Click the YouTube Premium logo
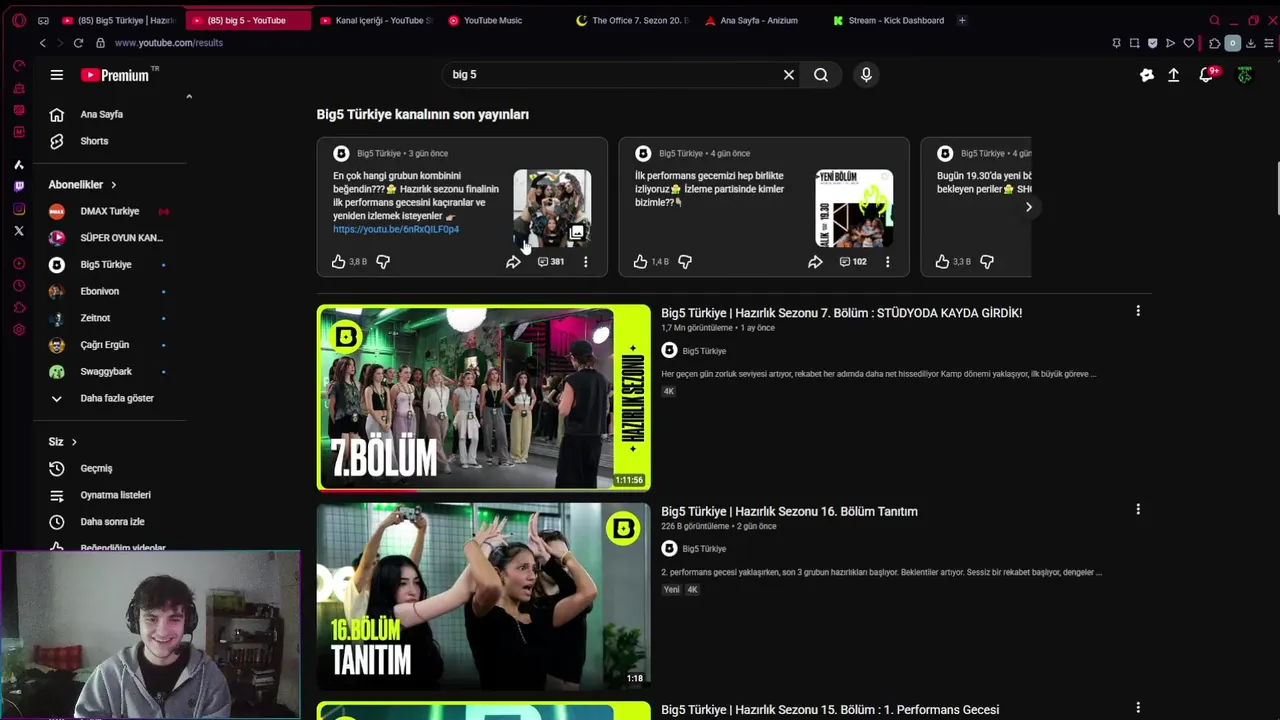This screenshot has width=1280, height=720. pos(120,75)
